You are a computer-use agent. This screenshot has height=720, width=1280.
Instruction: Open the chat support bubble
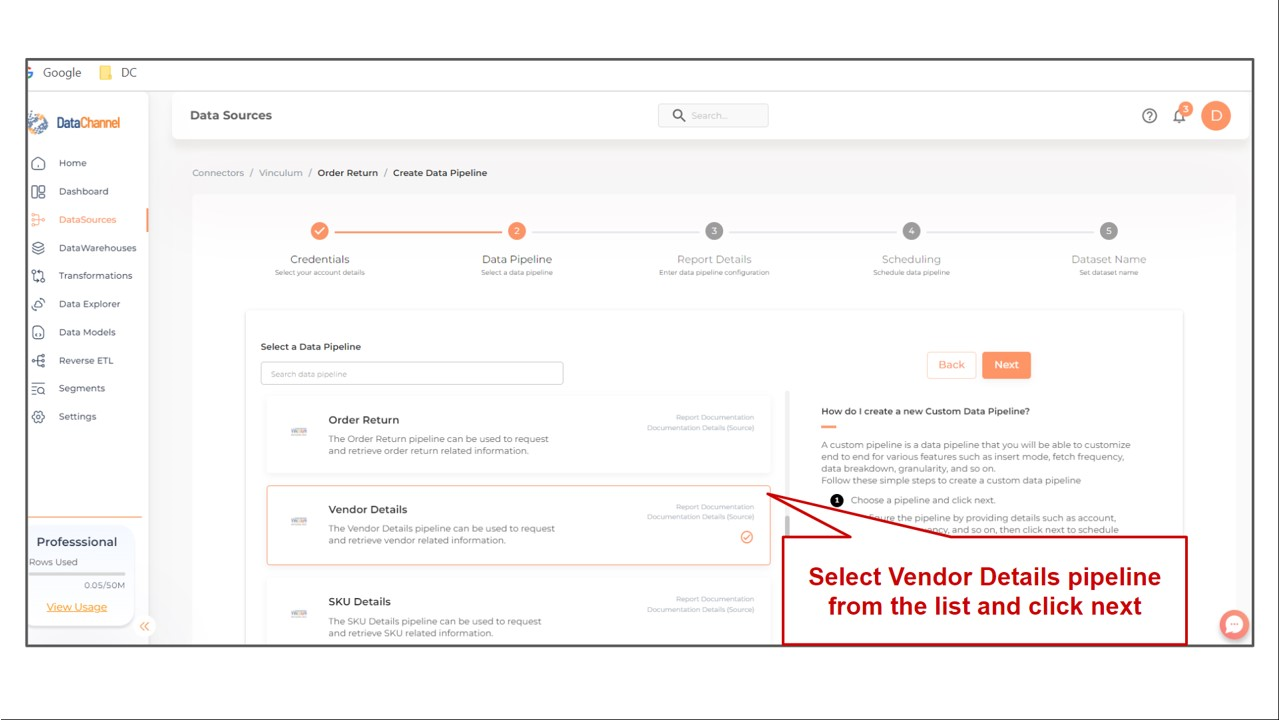(x=1234, y=625)
